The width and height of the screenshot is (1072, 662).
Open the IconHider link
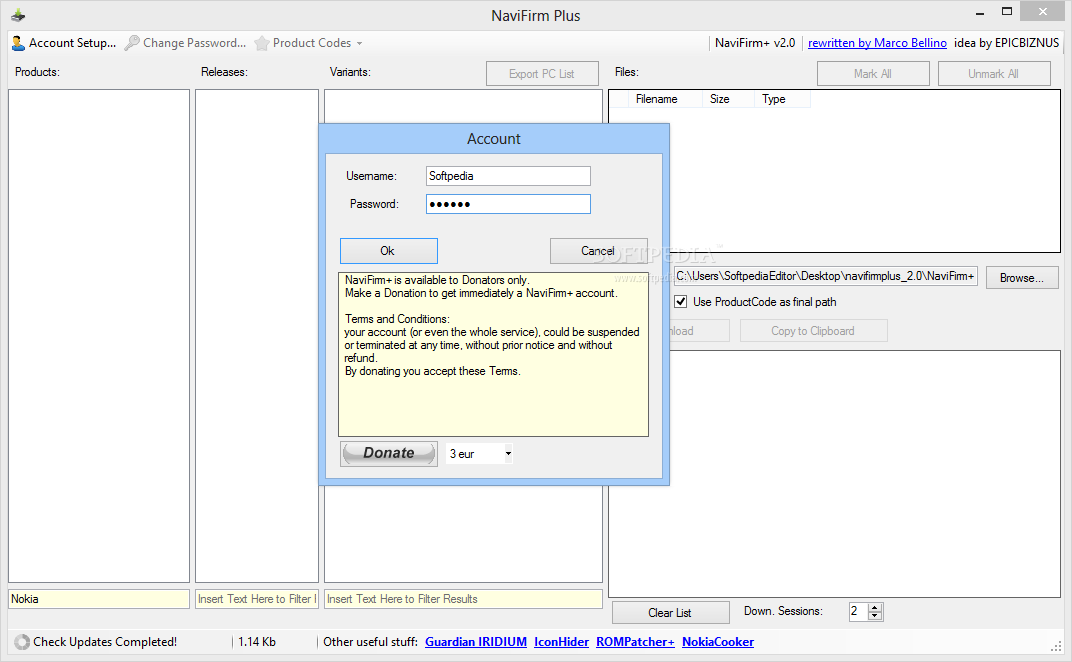[x=561, y=641]
